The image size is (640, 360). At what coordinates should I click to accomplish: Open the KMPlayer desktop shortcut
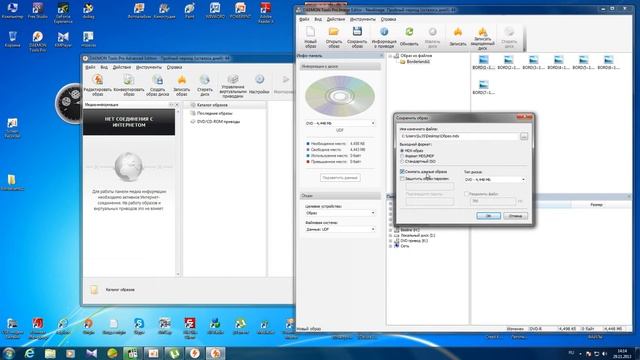tap(63, 39)
